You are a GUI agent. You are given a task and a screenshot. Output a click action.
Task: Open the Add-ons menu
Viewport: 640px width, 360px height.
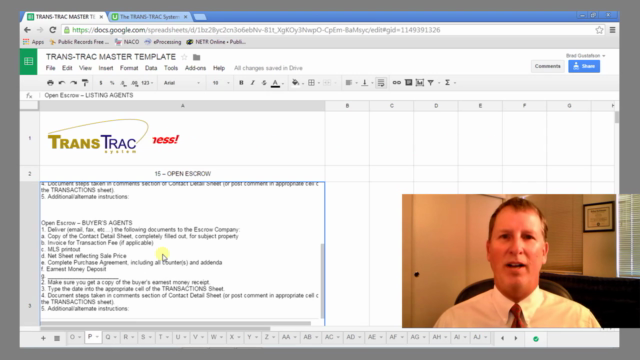click(x=196, y=68)
